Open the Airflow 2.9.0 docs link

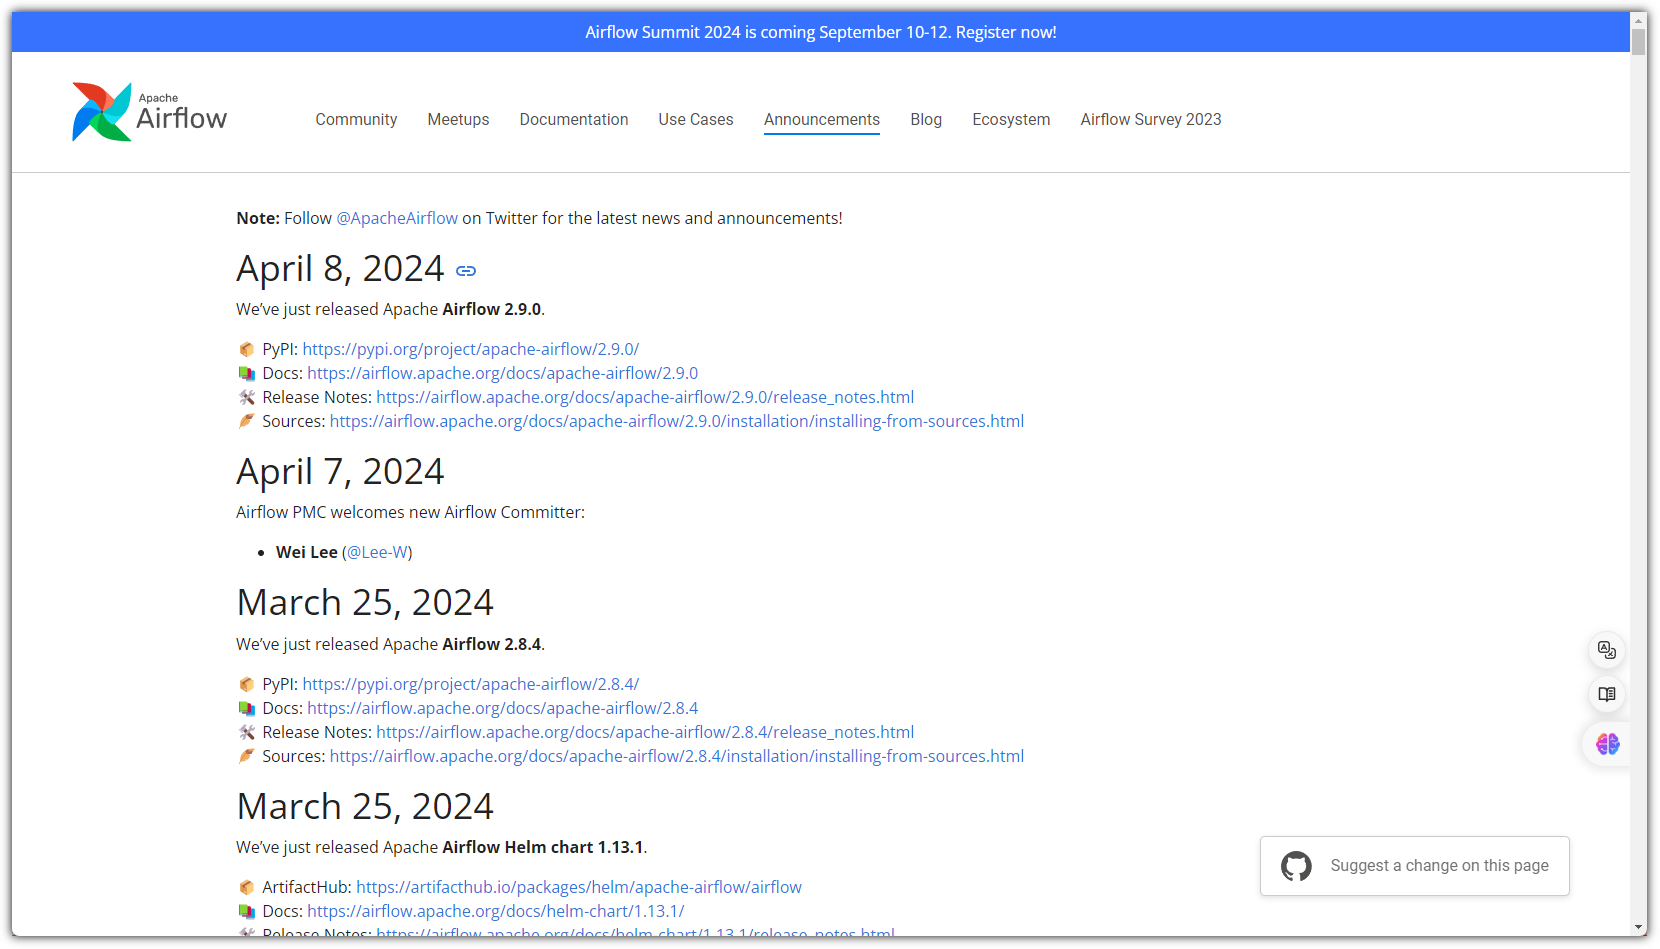point(502,373)
